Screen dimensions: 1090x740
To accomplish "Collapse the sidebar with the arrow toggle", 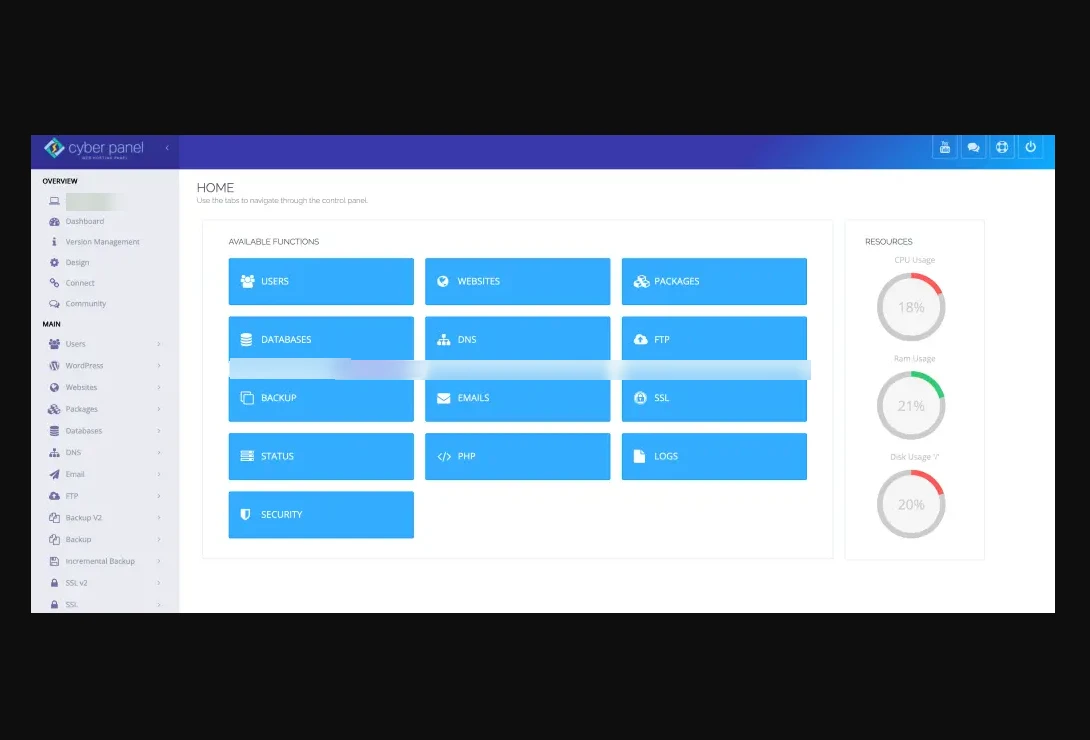I will [x=167, y=147].
